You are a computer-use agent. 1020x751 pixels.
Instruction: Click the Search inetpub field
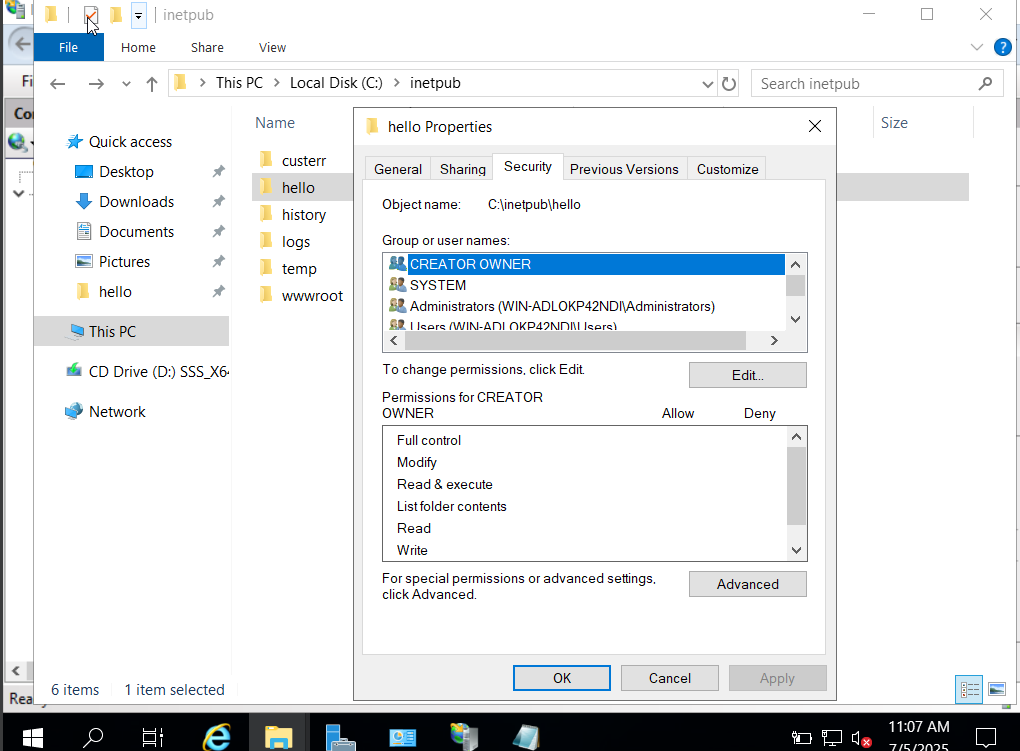click(868, 84)
